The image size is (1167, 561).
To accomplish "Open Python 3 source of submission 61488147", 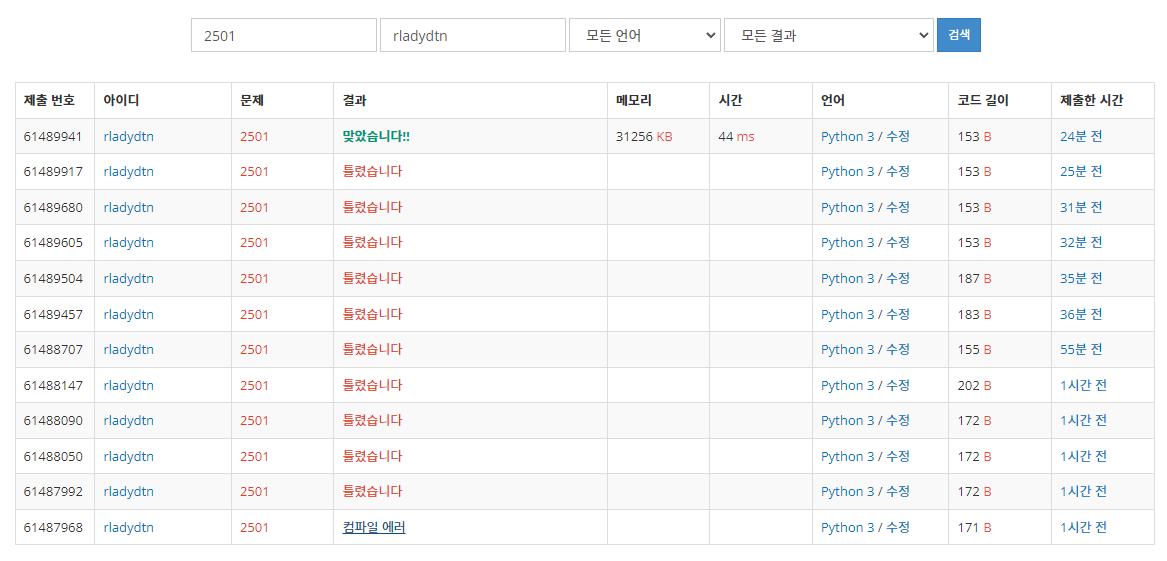I will point(848,385).
